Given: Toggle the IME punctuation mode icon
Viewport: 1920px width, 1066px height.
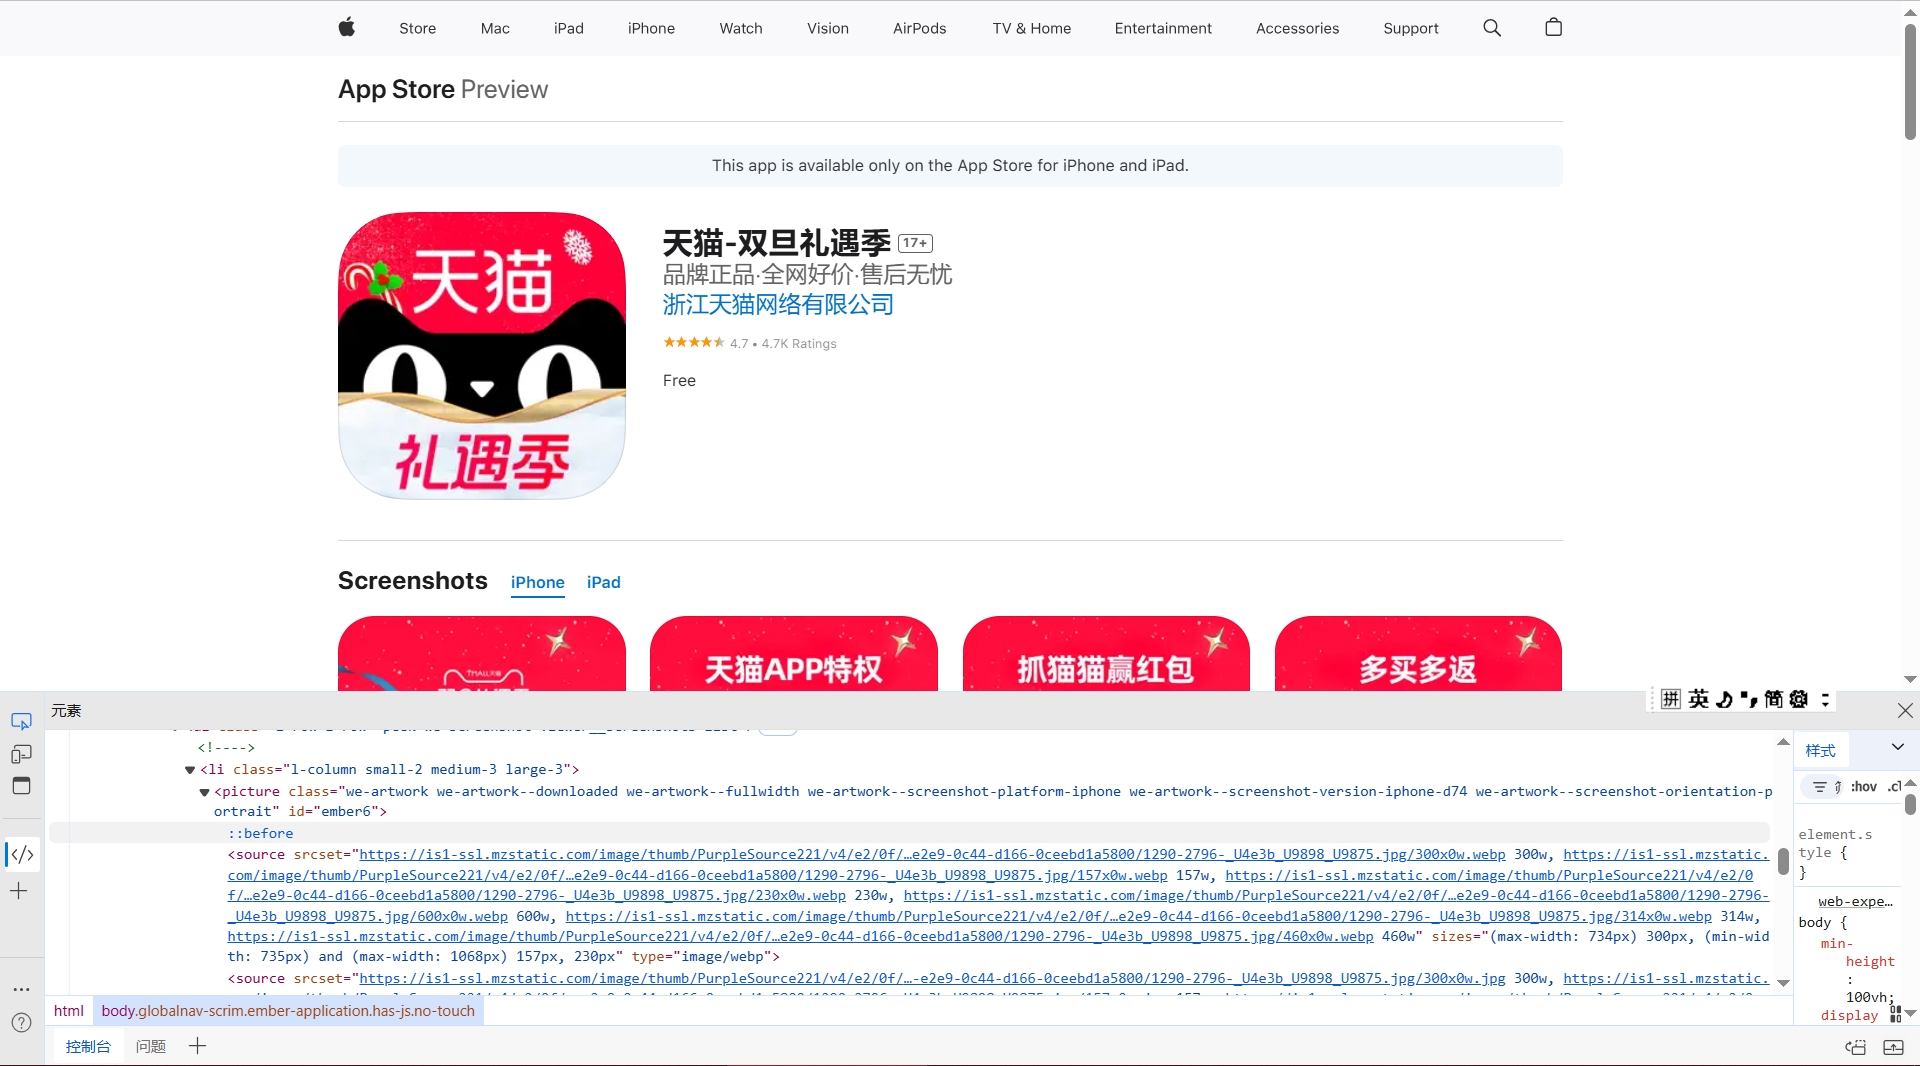Looking at the screenshot, I should point(1748,699).
